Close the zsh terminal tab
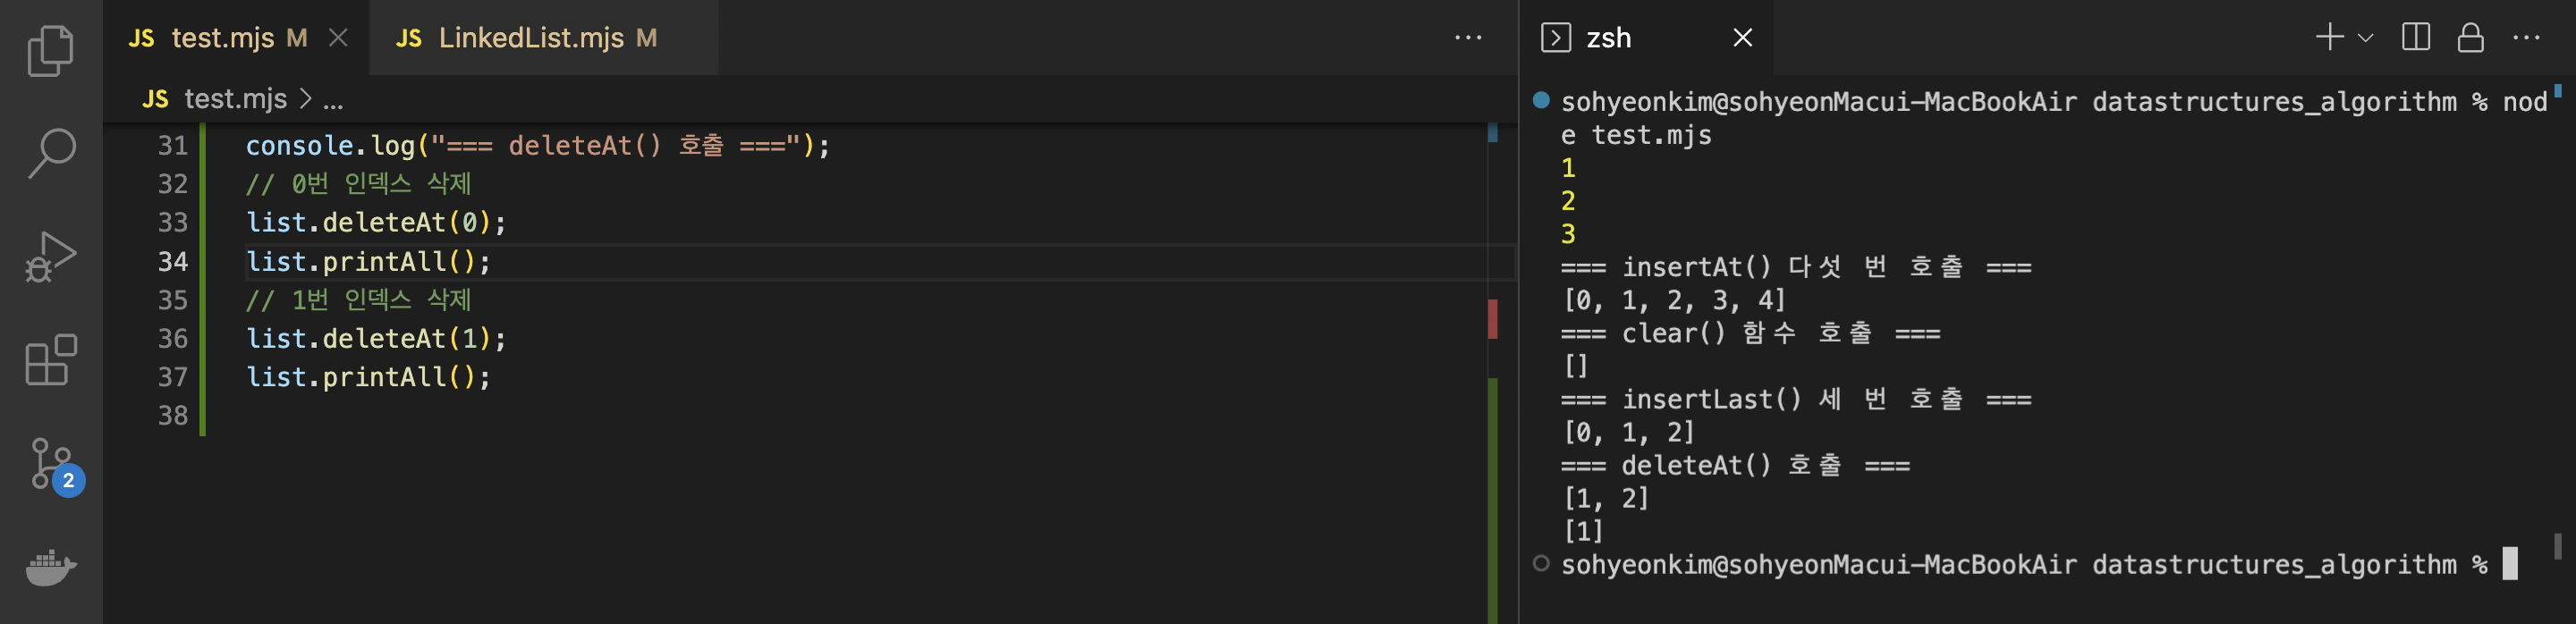 point(1742,38)
